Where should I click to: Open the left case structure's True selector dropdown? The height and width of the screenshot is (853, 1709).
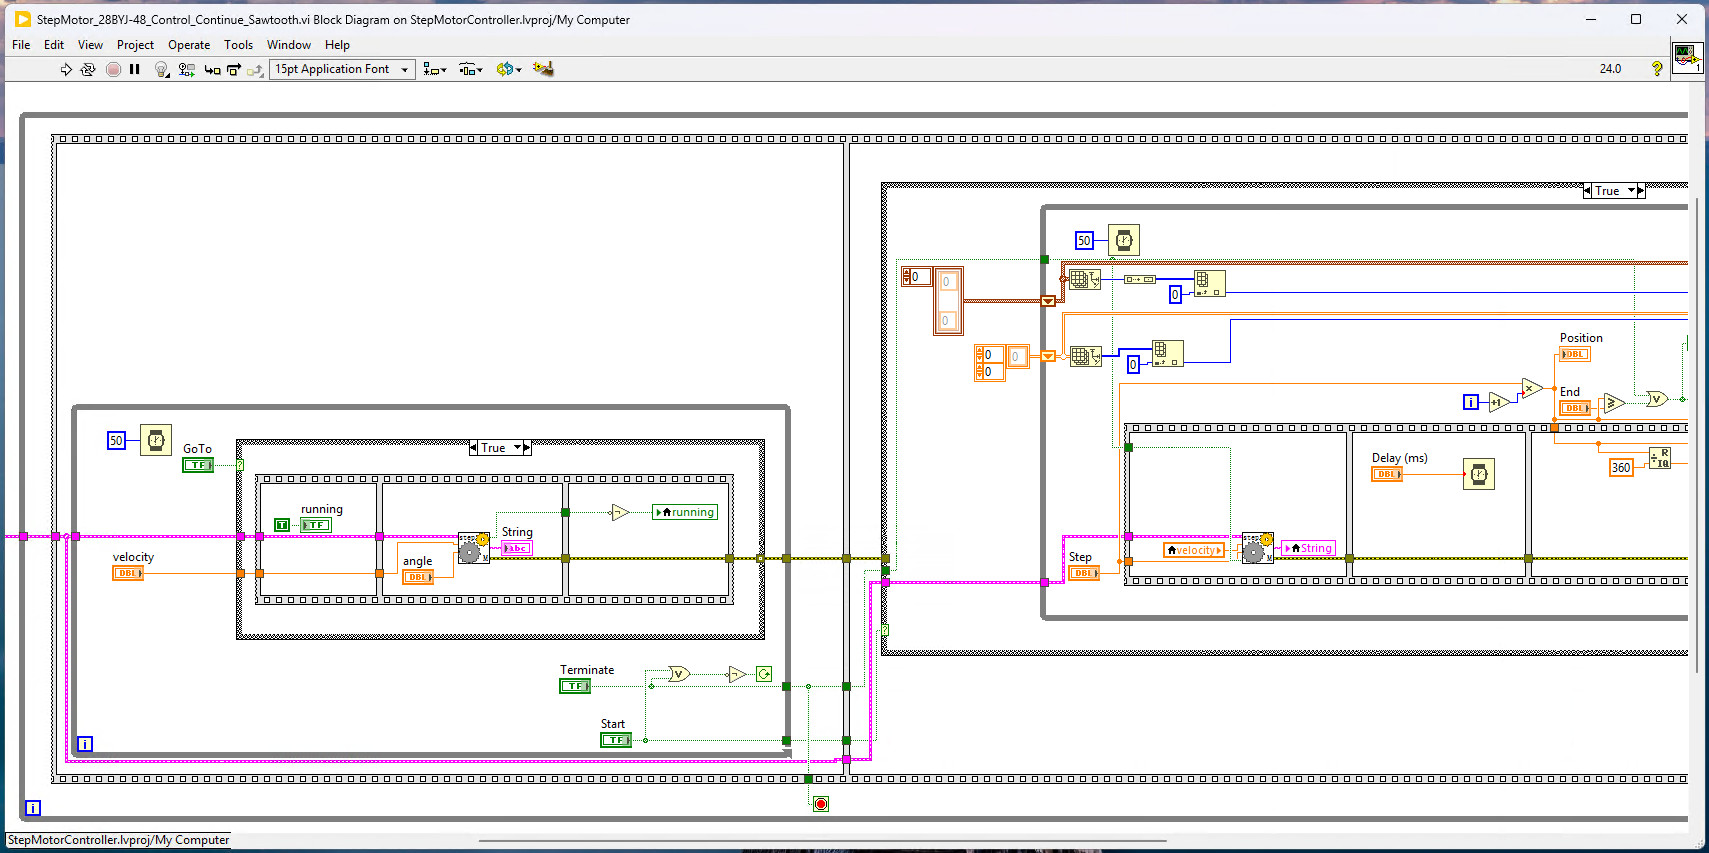[x=500, y=448]
